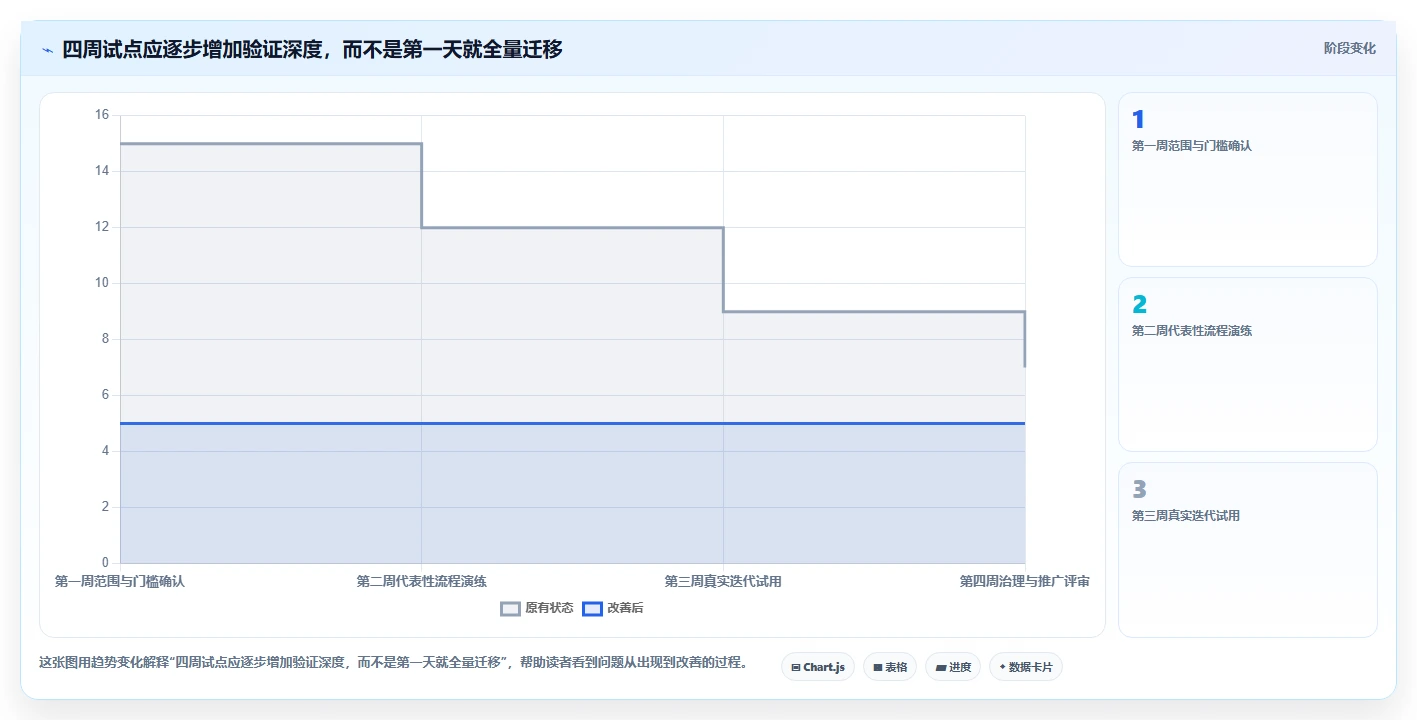Viewport: 1417px width, 720px height.
Task: Click the 进度 tag chip
Action: 953,667
